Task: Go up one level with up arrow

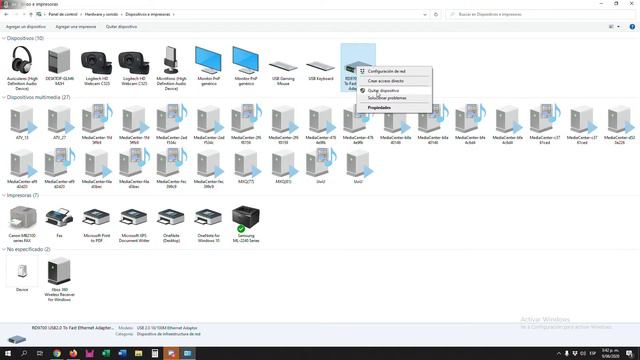Action: click(x=31, y=14)
